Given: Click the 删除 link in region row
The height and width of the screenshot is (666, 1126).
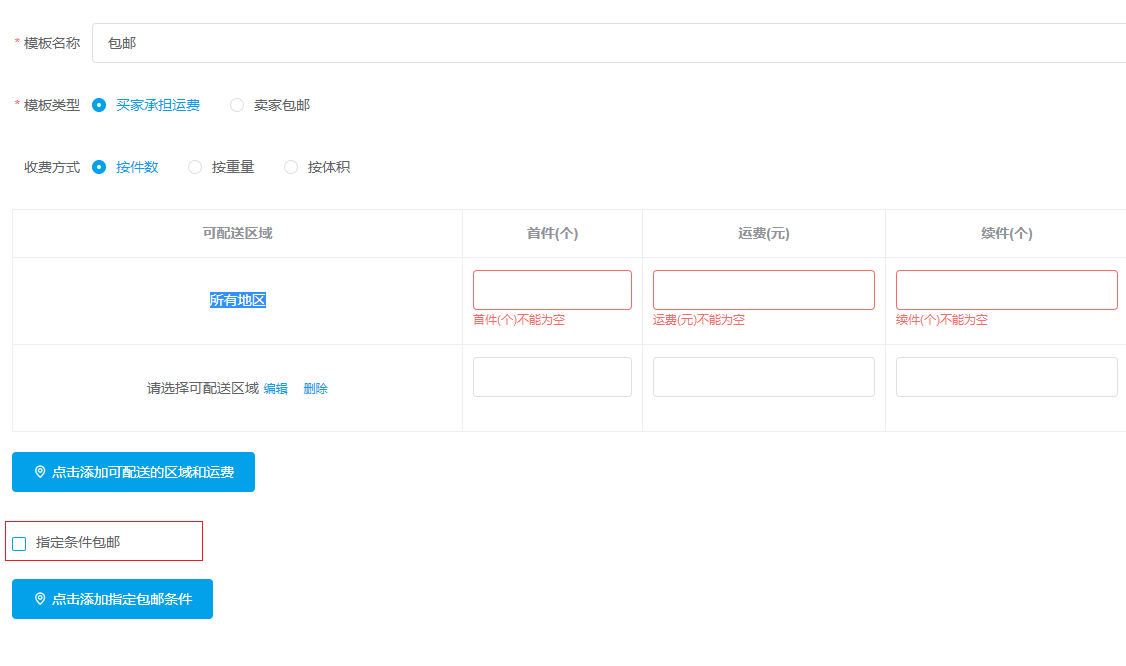Looking at the screenshot, I should click(315, 389).
